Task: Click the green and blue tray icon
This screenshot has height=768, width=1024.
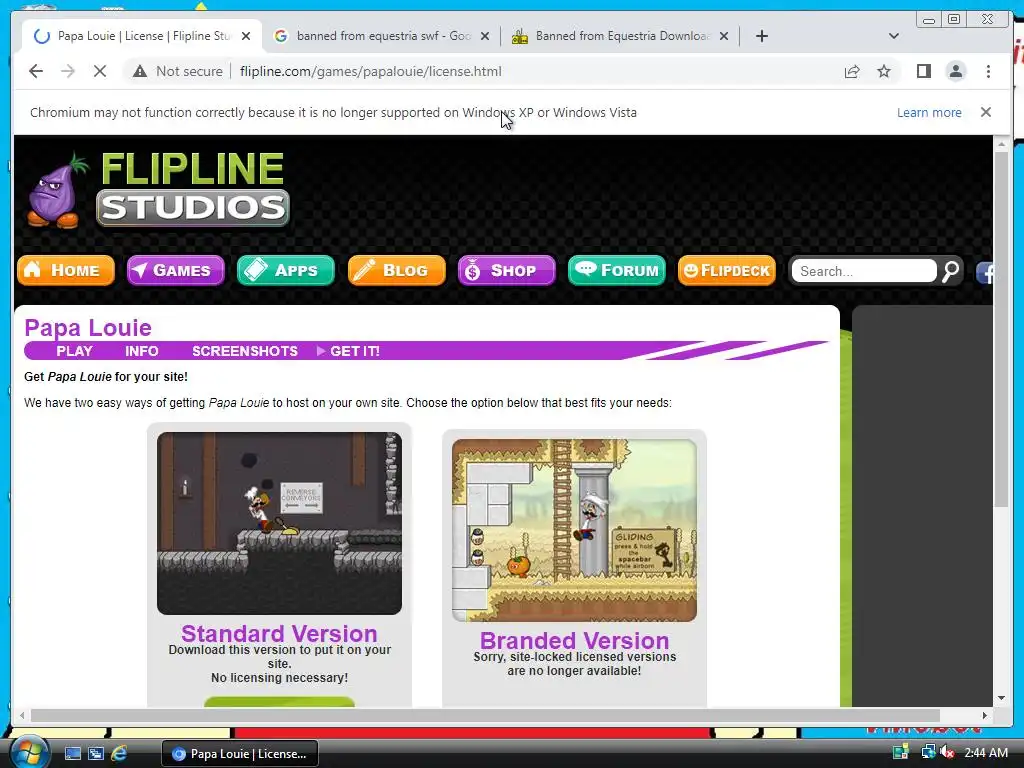Action: coord(901,753)
